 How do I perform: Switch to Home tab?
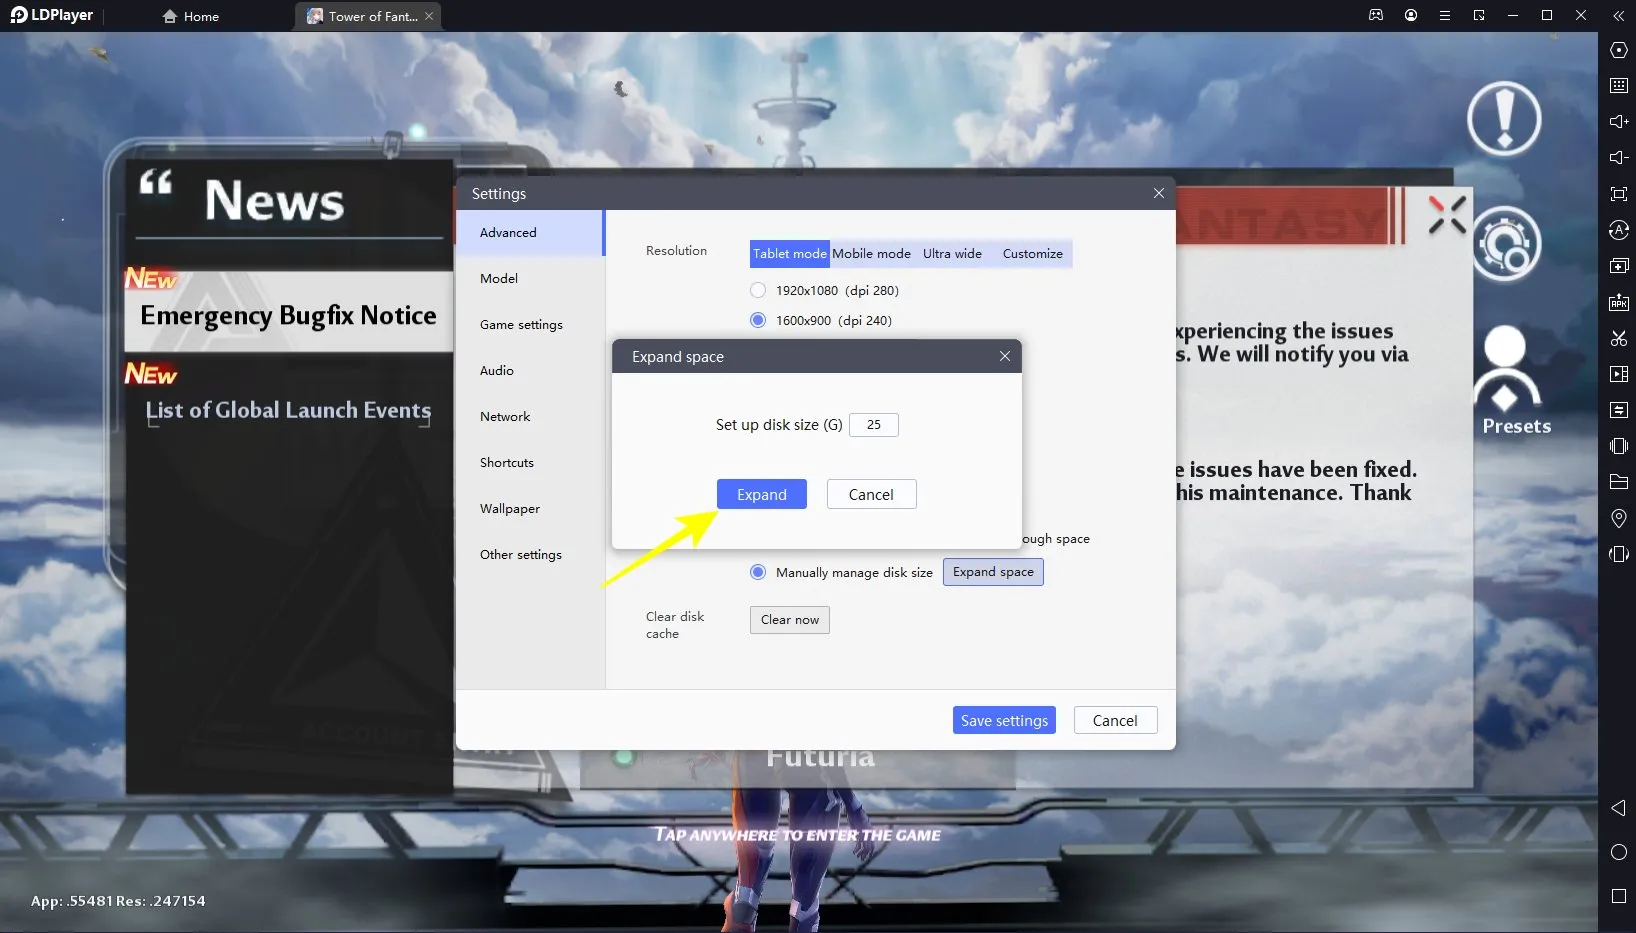pyautogui.click(x=191, y=16)
